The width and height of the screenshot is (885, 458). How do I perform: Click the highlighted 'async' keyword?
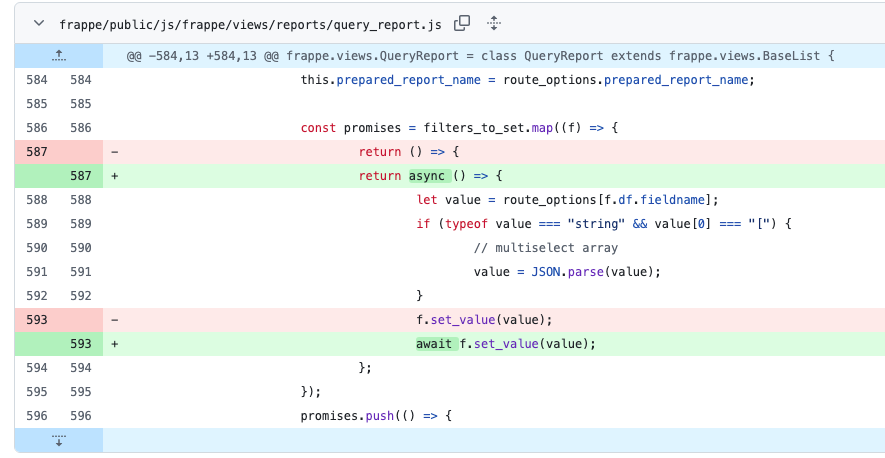(x=430, y=176)
